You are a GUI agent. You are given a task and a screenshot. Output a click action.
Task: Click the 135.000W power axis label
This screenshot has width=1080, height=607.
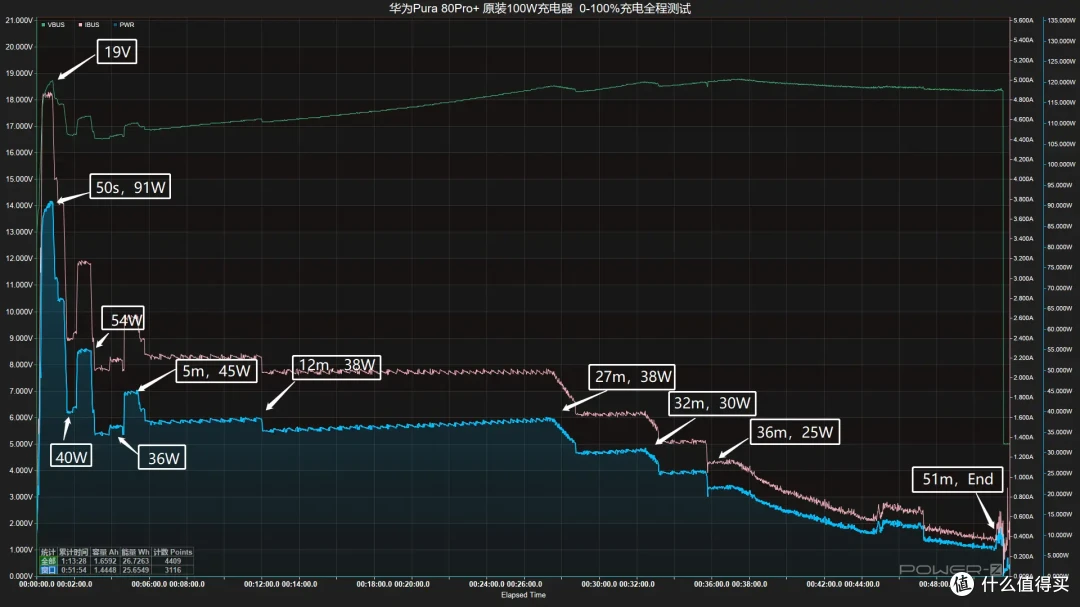point(1061,21)
